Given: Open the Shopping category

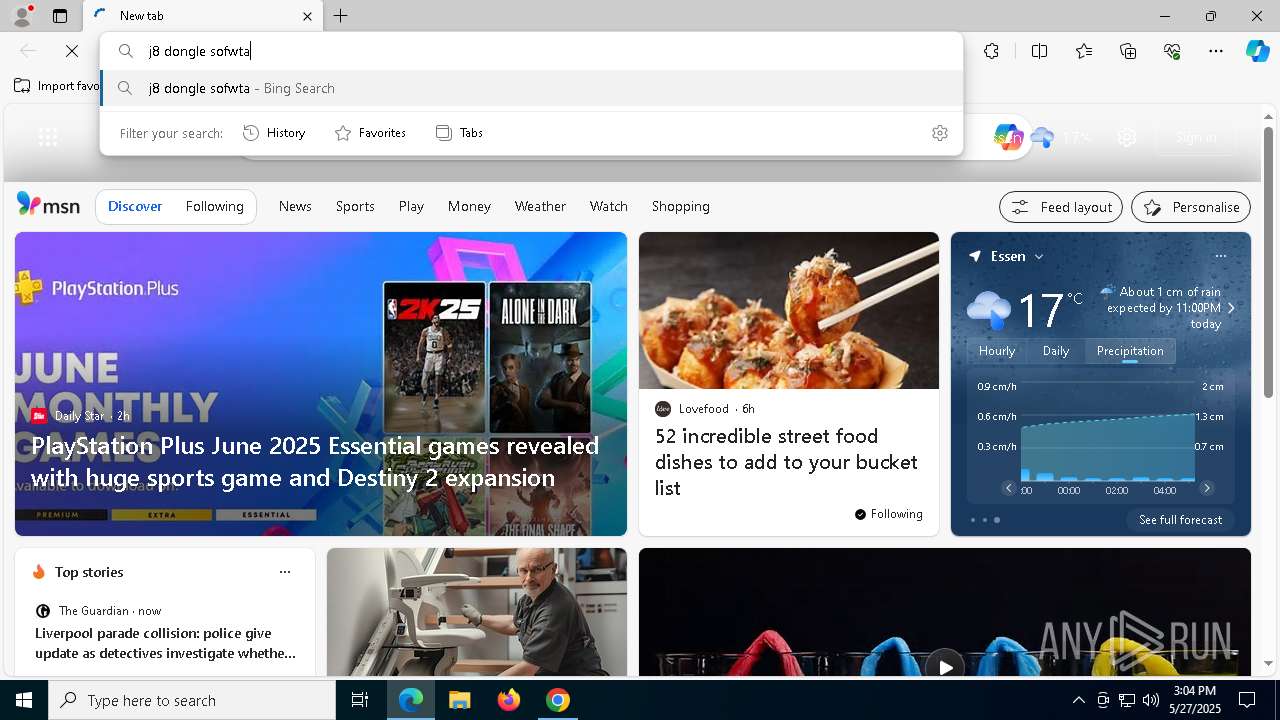Looking at the screenshot, I should click(680, 206).
